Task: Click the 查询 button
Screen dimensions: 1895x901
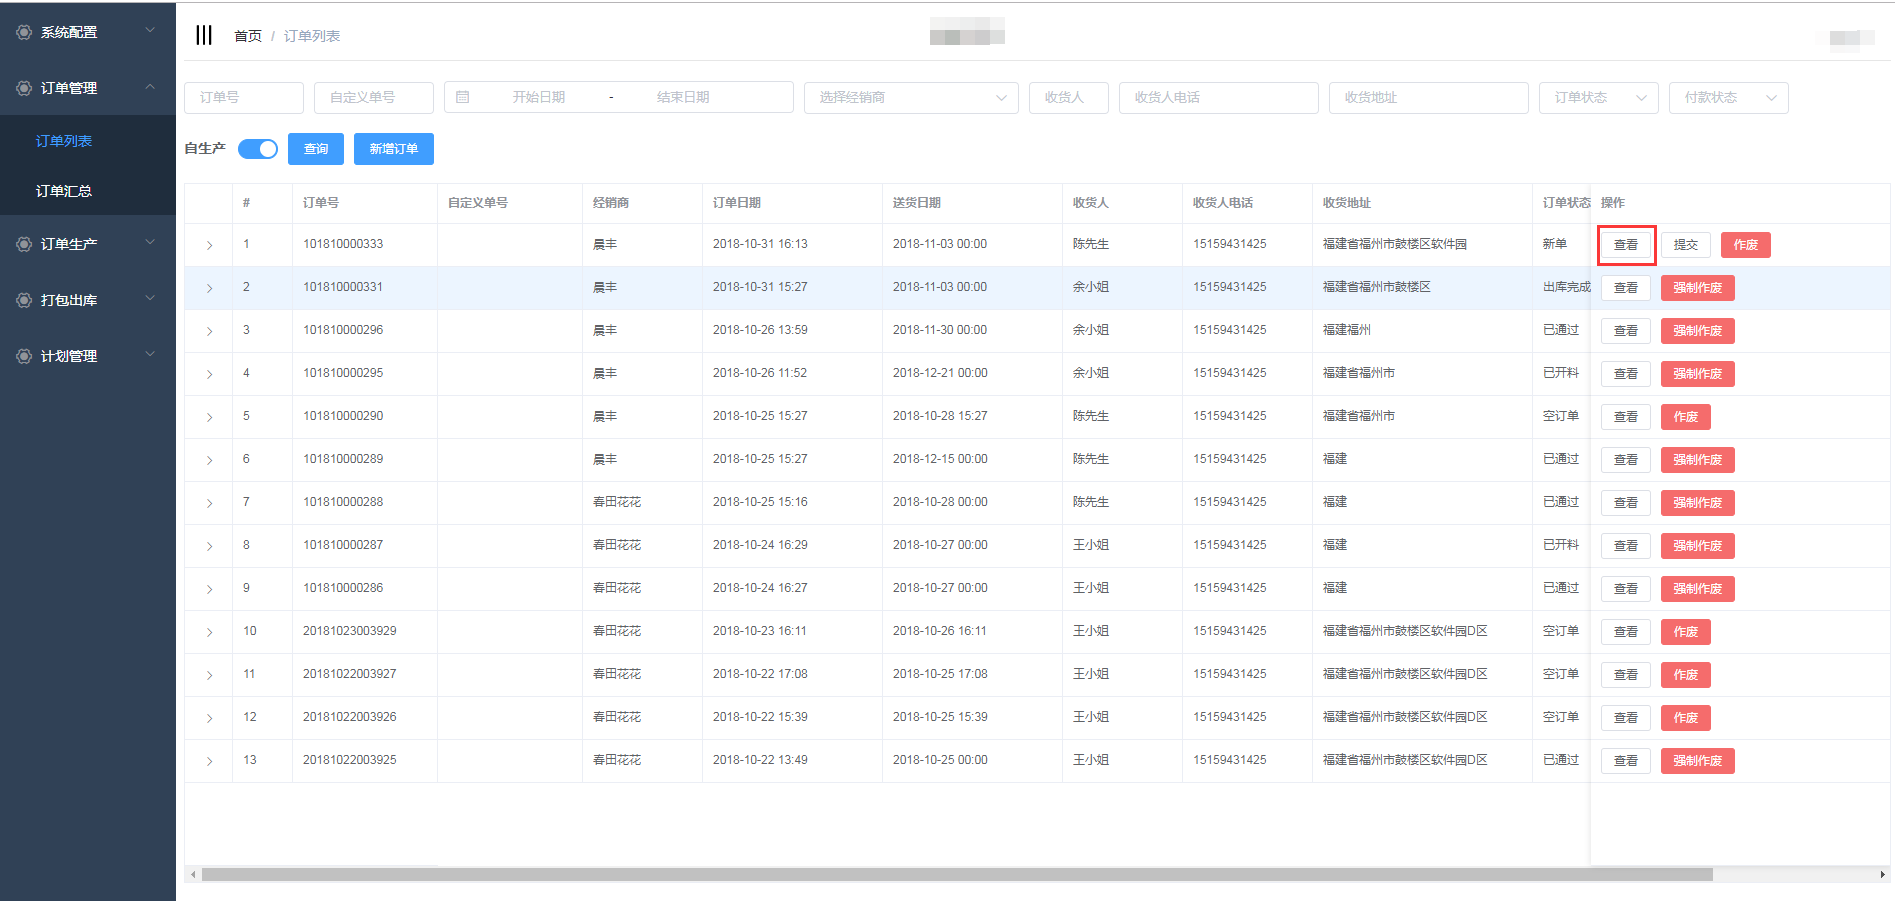Action: click(316, 149)
